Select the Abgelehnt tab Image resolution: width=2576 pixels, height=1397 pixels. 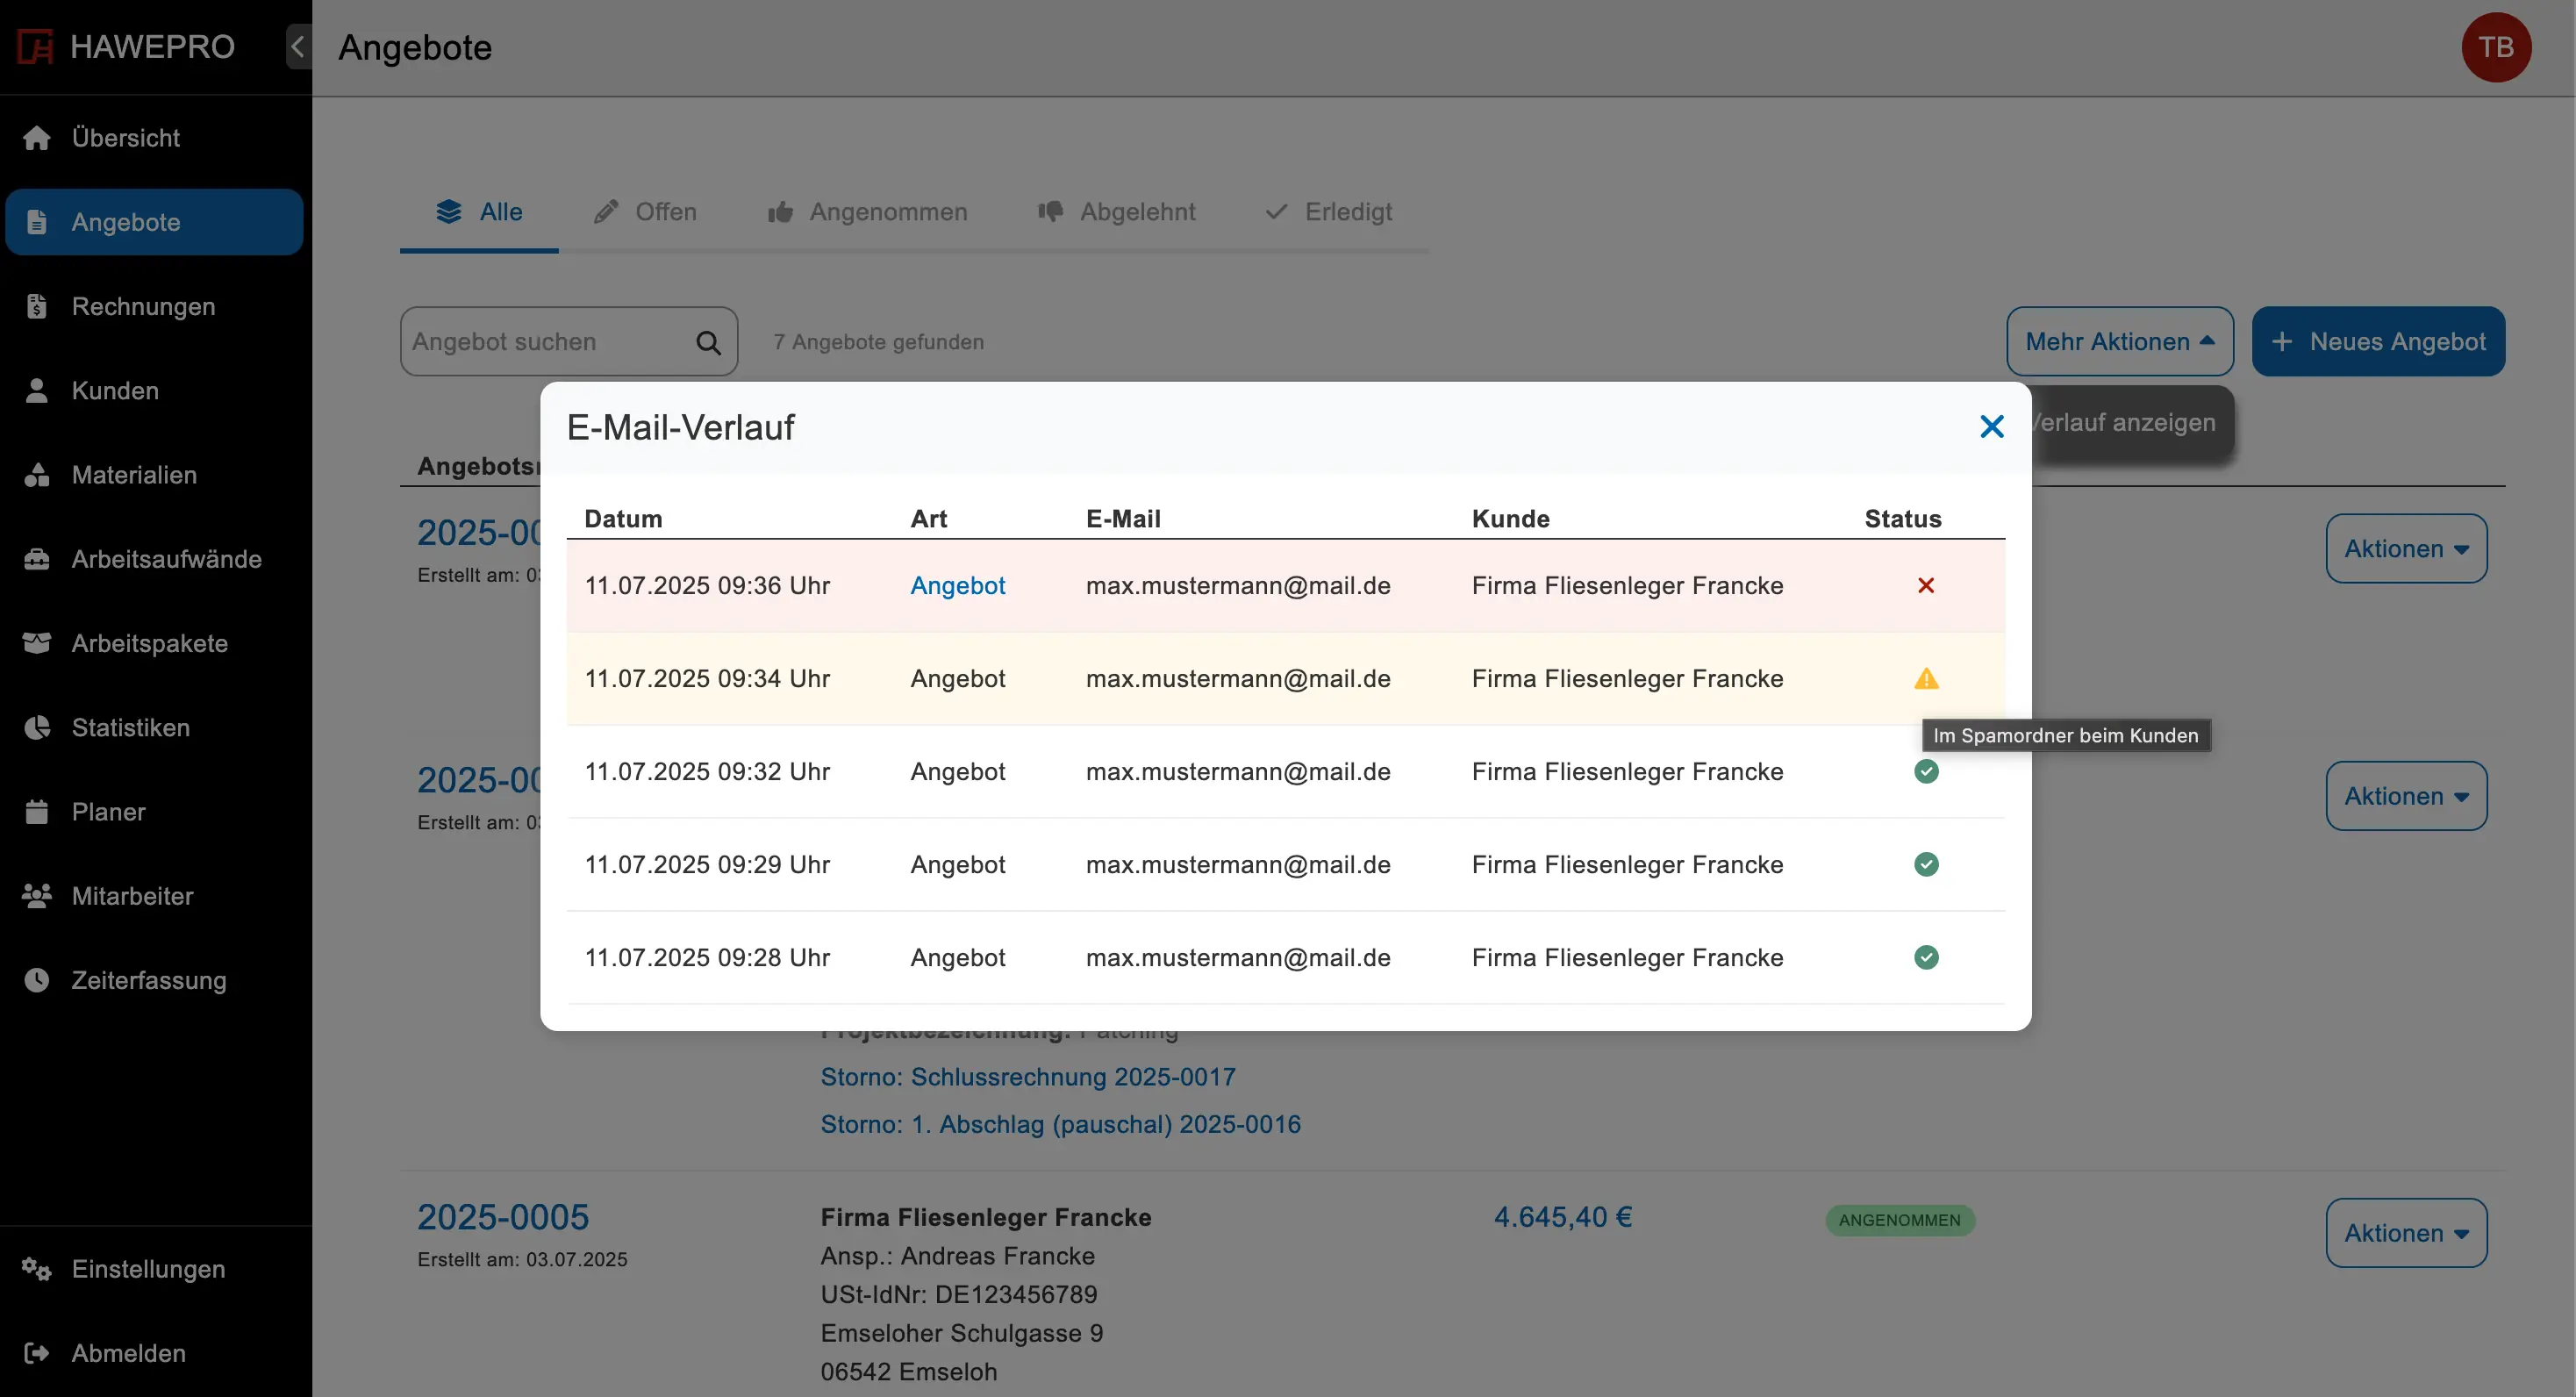[x=1116, y=212]
